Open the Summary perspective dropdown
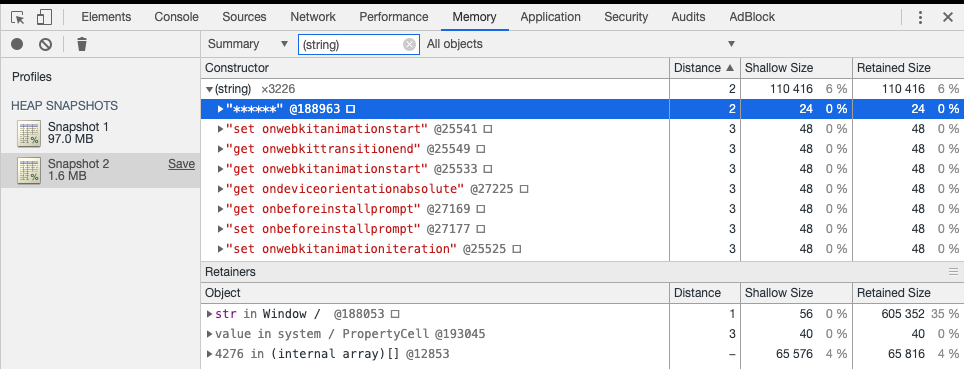The image size is (964, 369). point(248,44)
